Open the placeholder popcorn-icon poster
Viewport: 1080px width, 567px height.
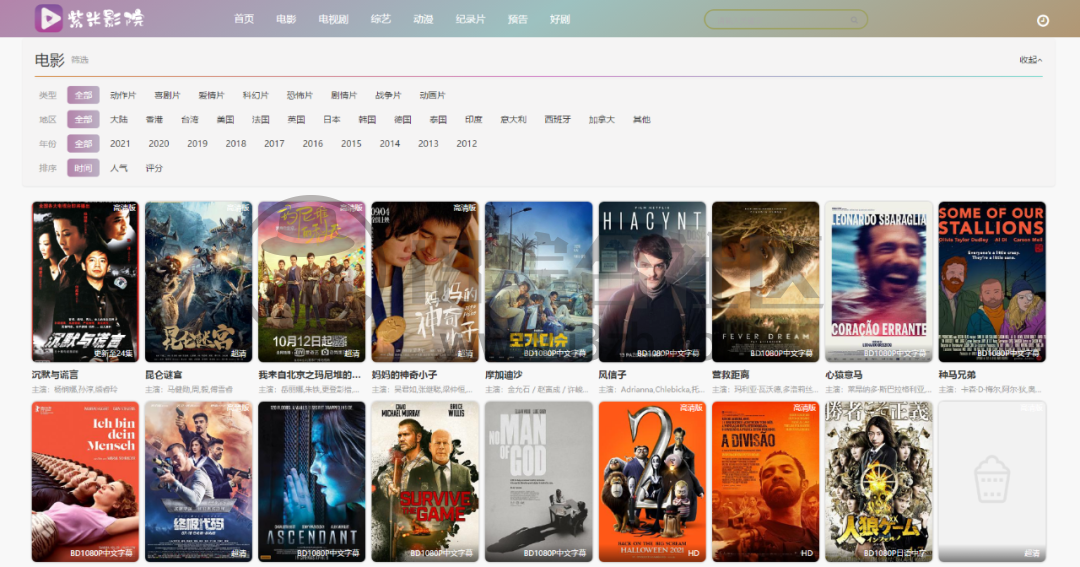(992, 482)
